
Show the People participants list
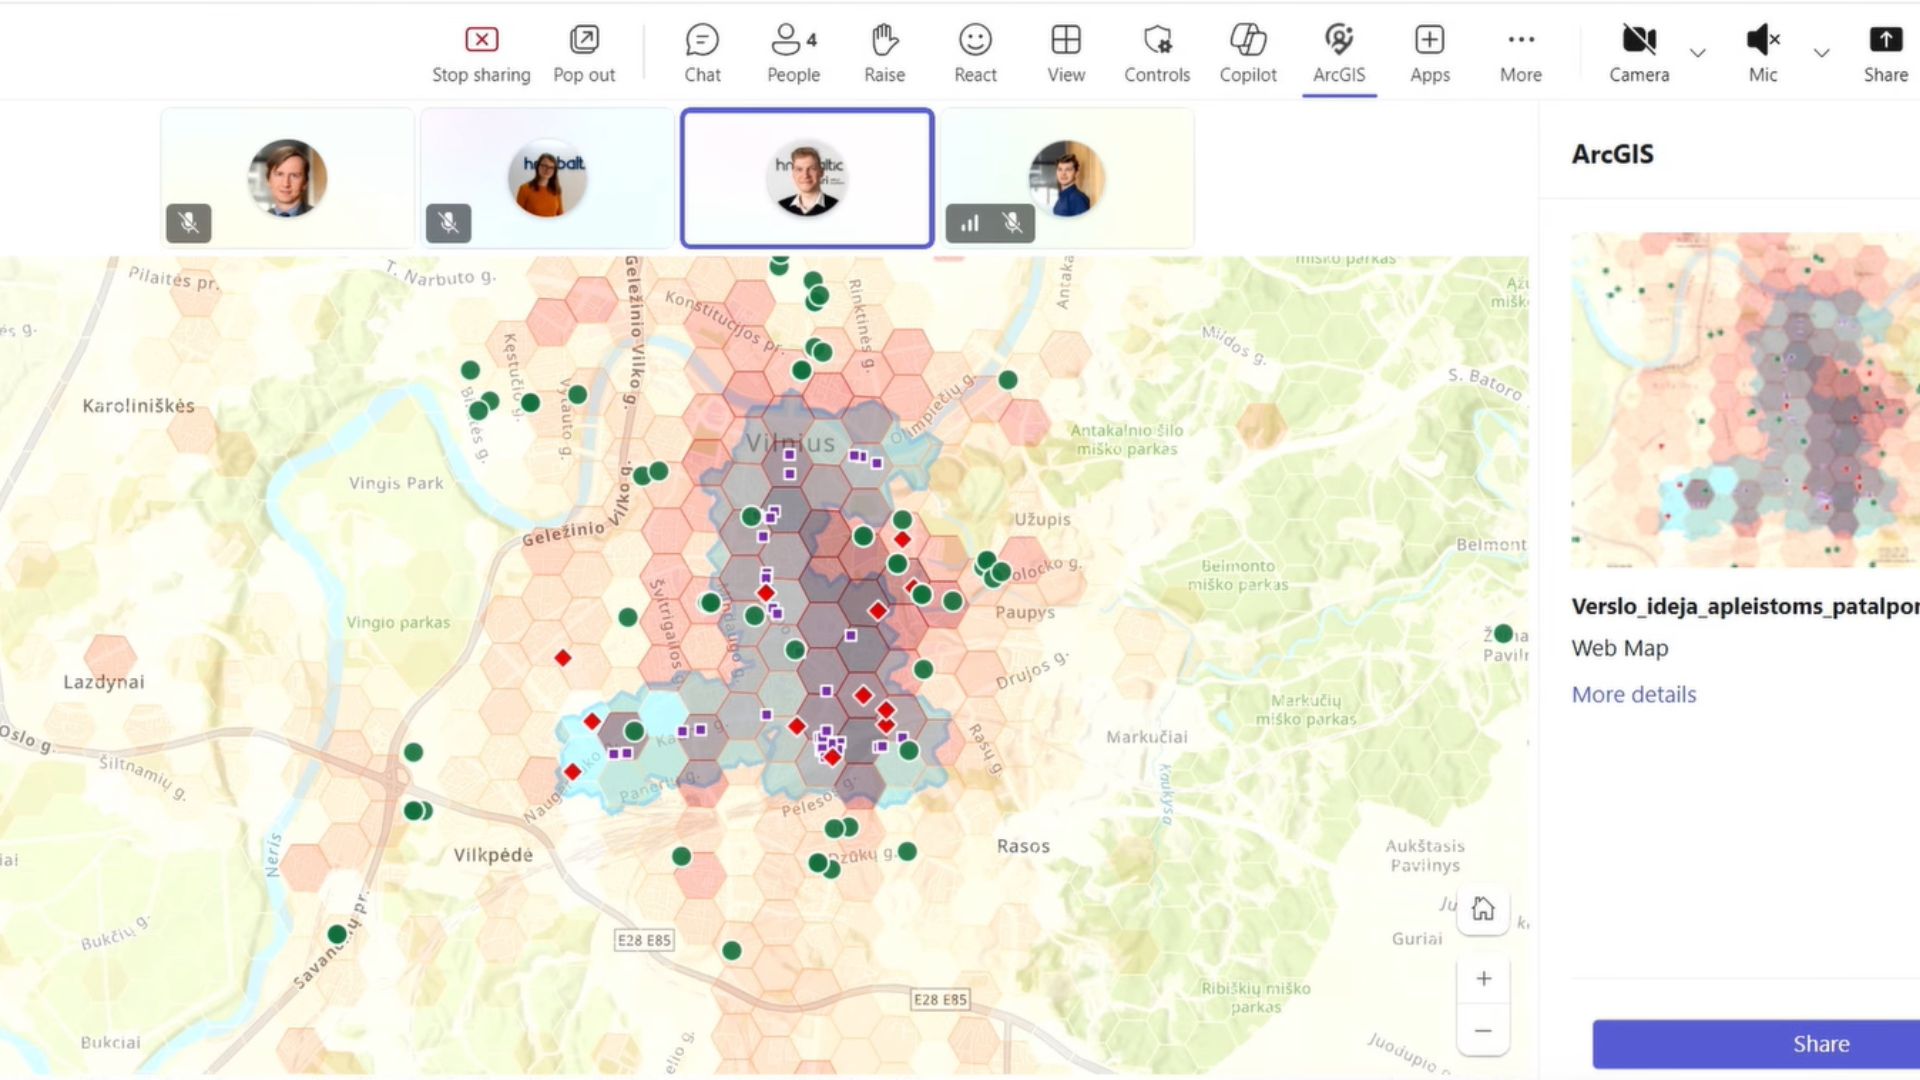coord(794,55)
